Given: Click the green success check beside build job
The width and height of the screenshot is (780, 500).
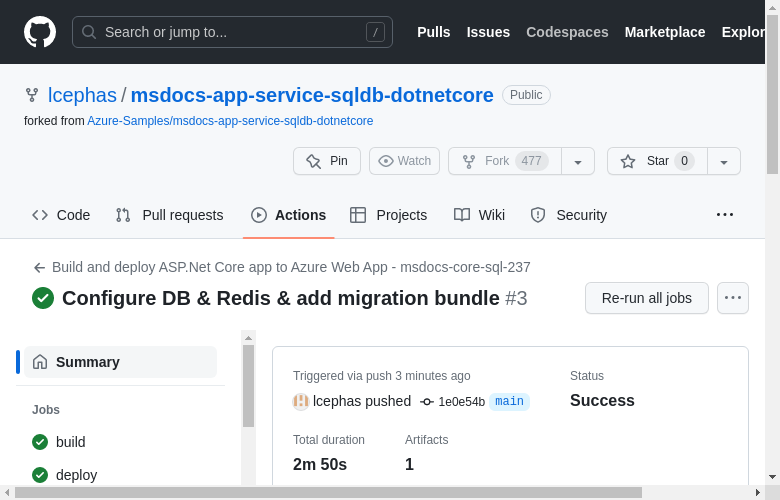Looking at the screenshot, I should pos(40,442).
